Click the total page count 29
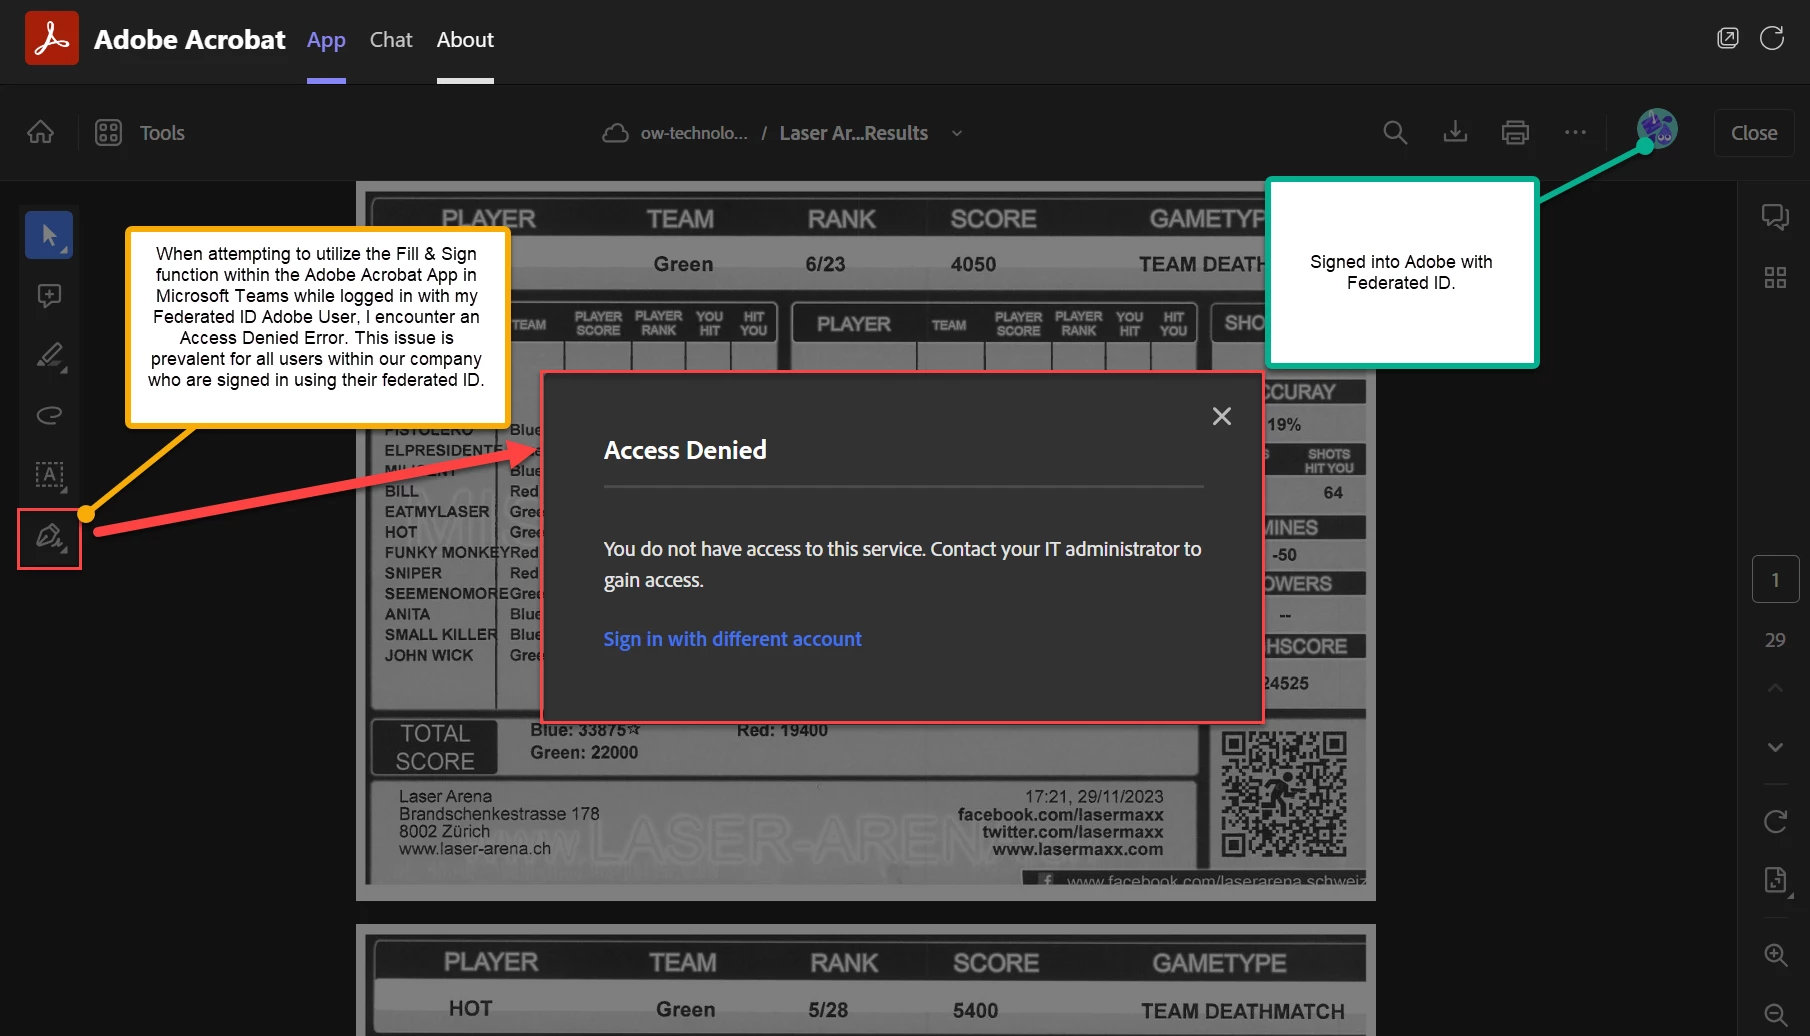This screenshot has height=1036, width=1810. 1775,640
